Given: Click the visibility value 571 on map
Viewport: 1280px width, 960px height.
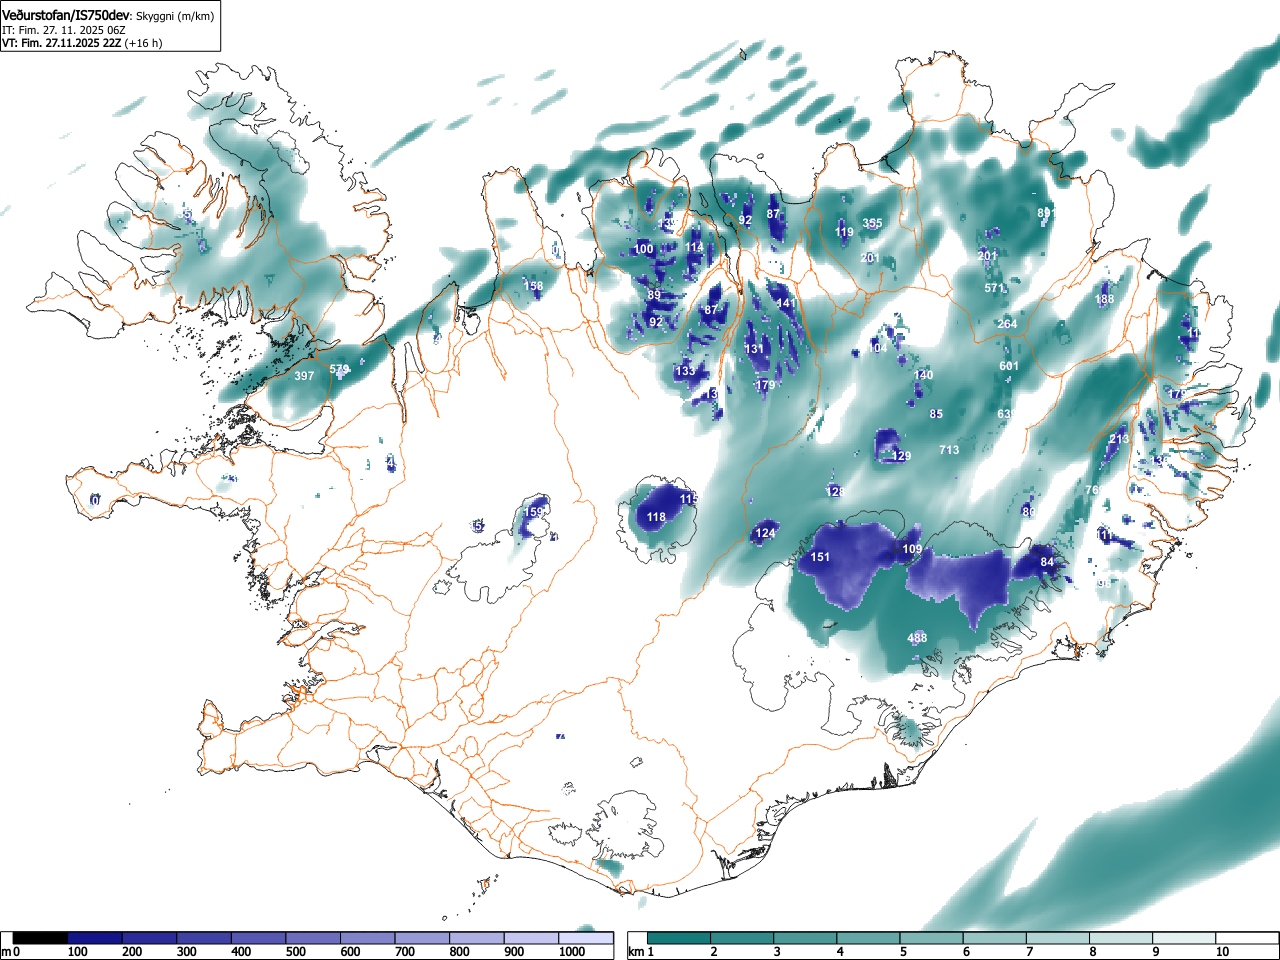Looking at the screenshot, I should (x=993, y=288).
